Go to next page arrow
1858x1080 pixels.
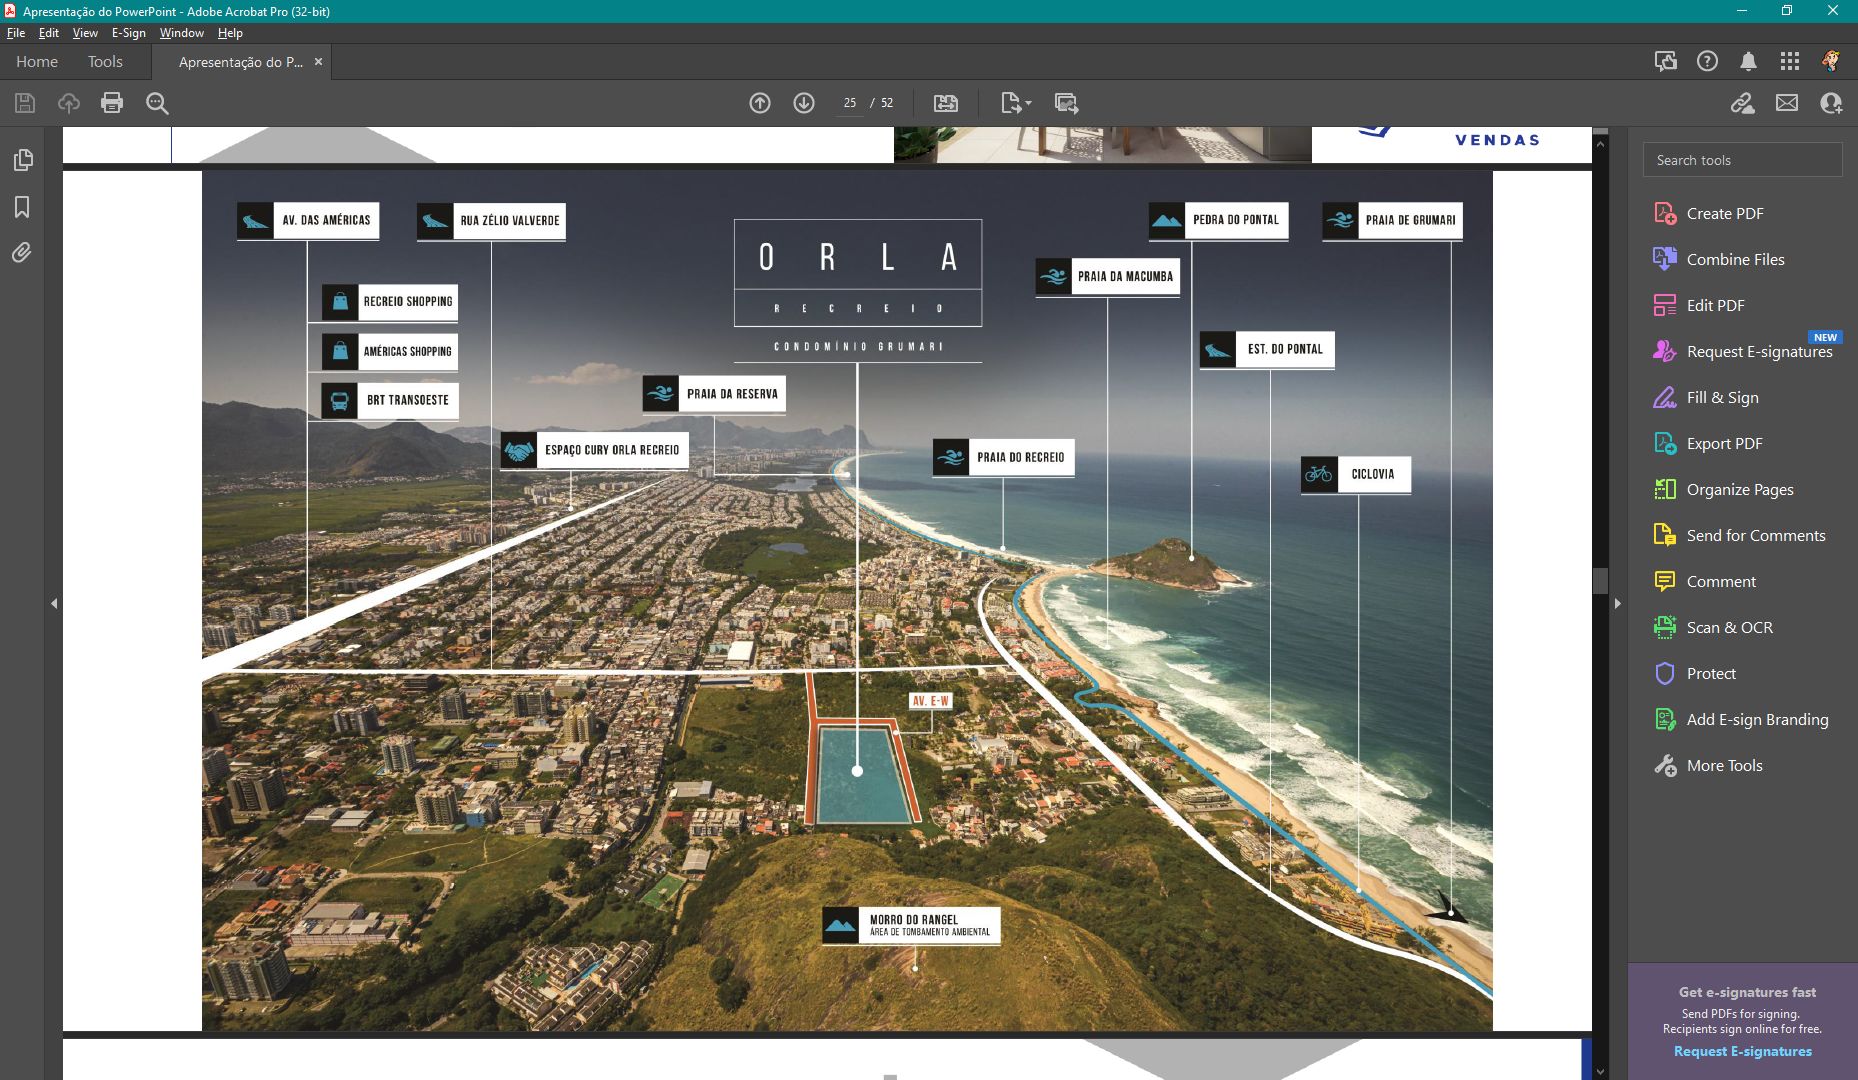tap(804, 103)
